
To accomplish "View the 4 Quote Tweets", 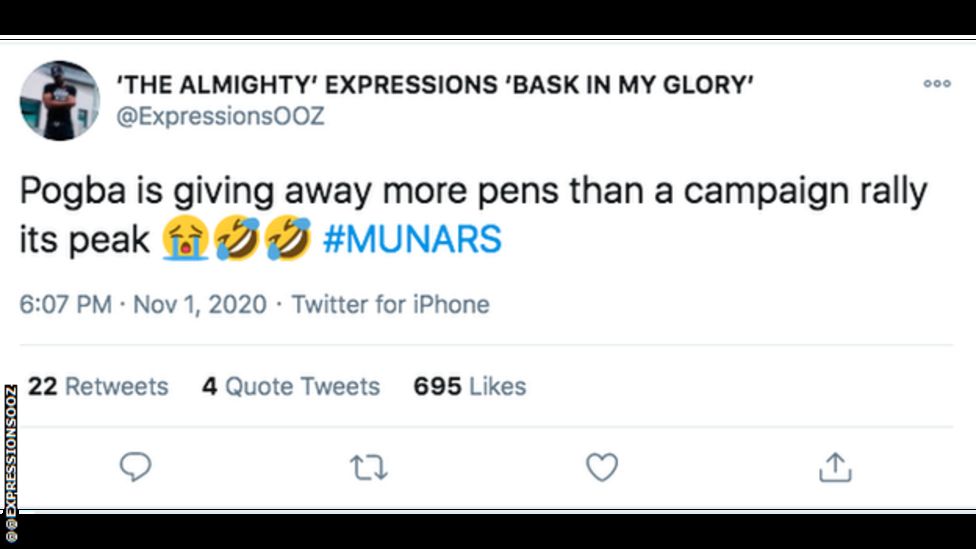I will [x=290, y=386].
